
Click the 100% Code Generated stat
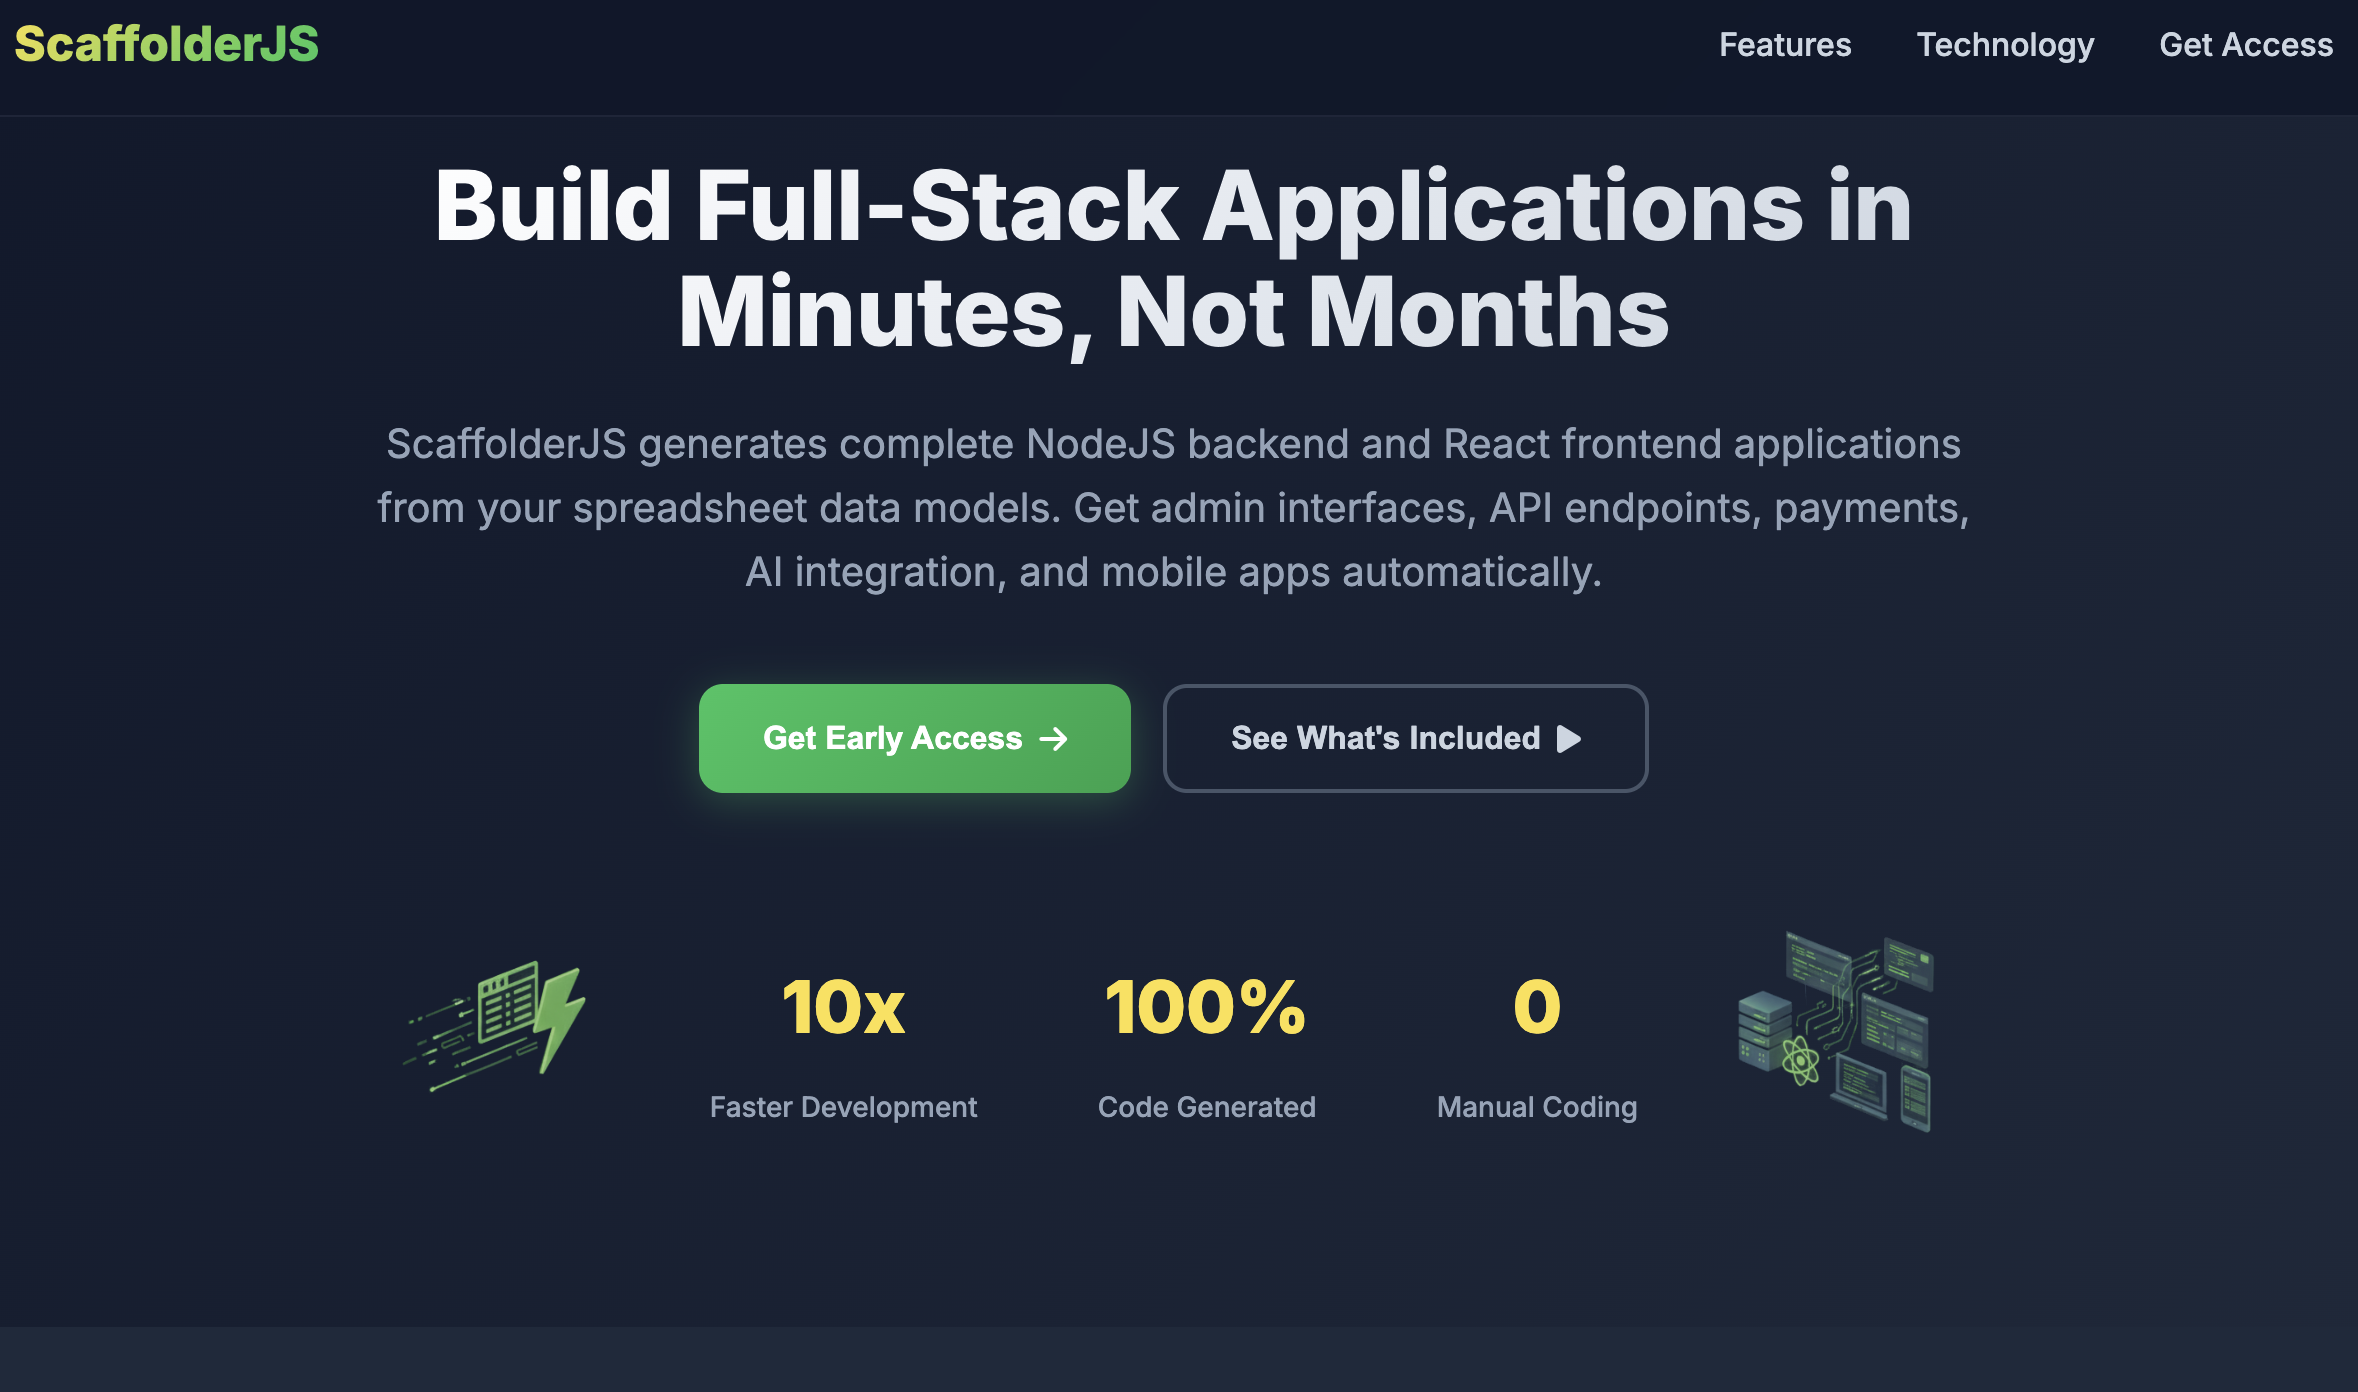pos(1205,1045)
